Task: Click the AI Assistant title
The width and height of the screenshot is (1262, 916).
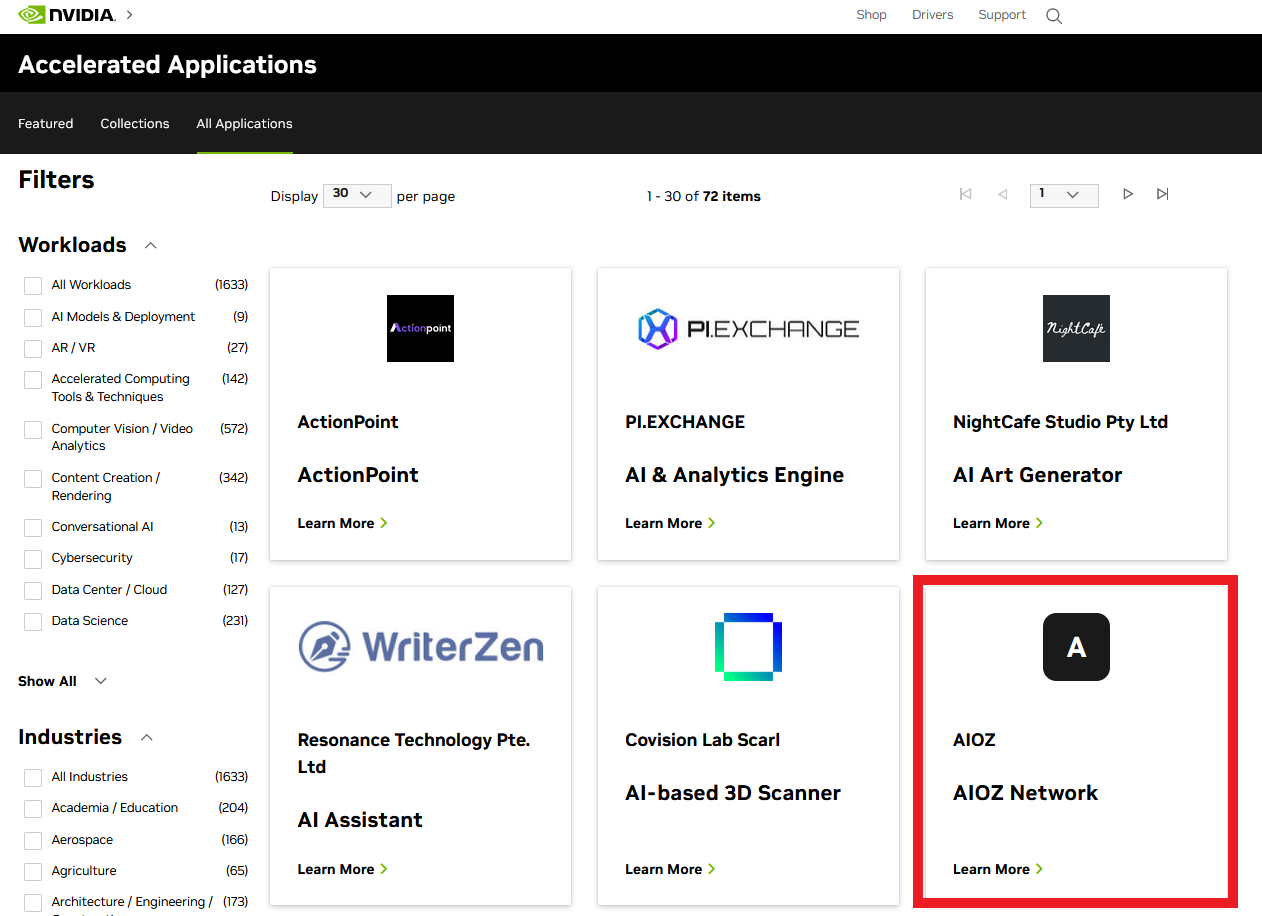Action: coord(360,820)
